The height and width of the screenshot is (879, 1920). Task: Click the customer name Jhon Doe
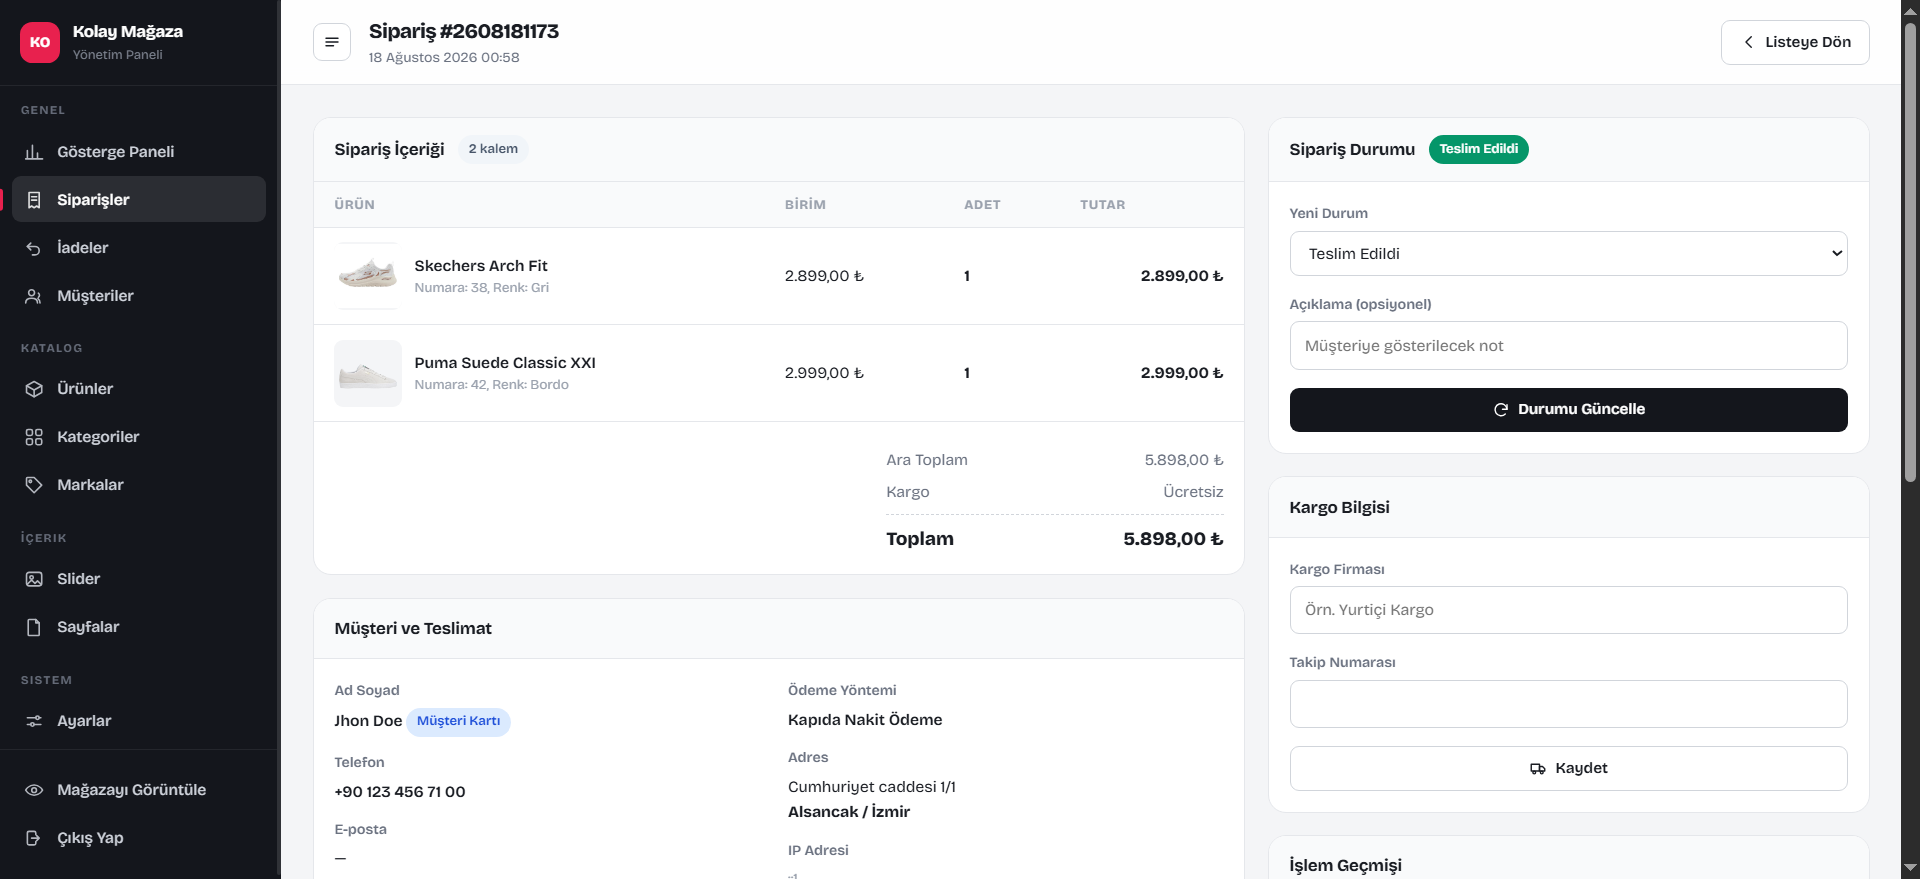[x=368, y=721]
